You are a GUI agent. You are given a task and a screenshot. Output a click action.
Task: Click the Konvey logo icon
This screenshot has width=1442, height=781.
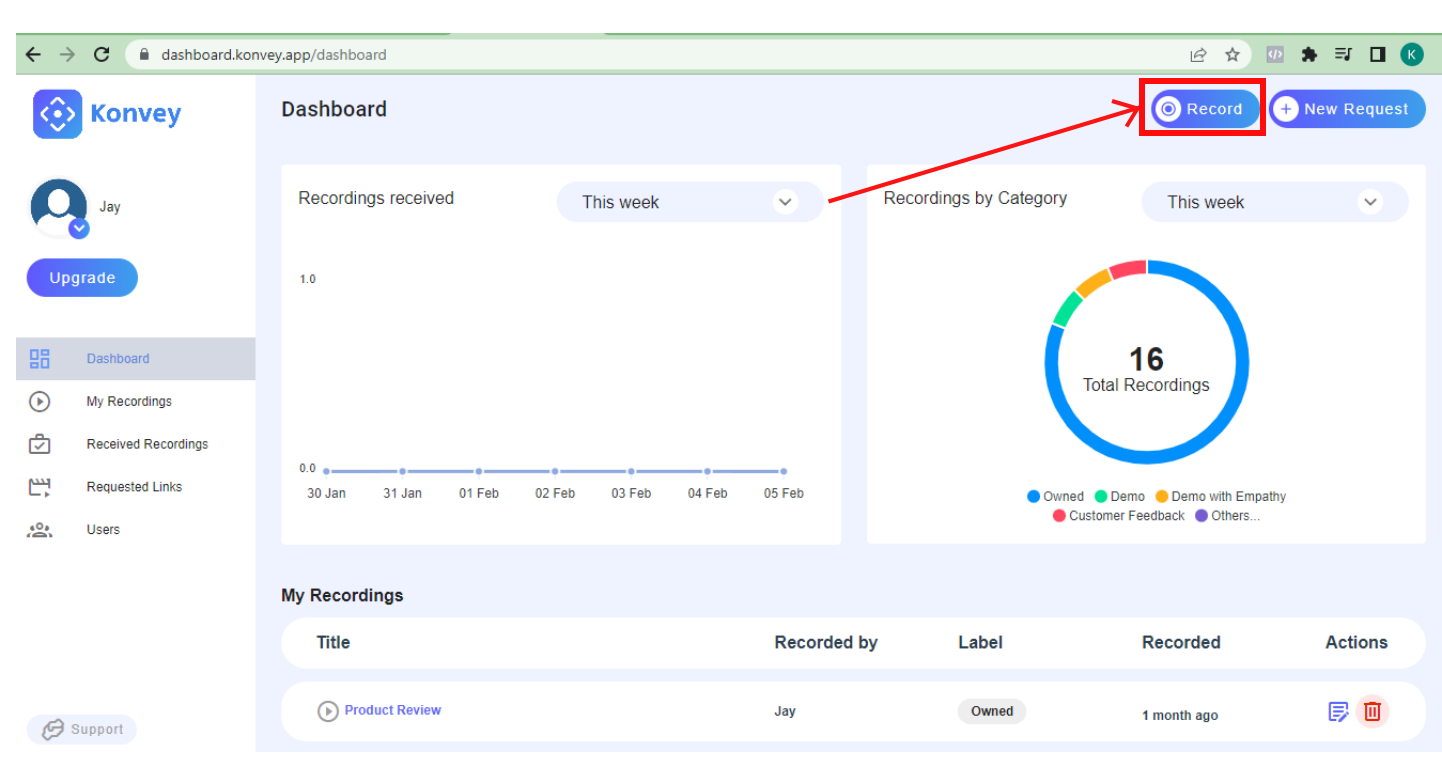coord(57,114)
